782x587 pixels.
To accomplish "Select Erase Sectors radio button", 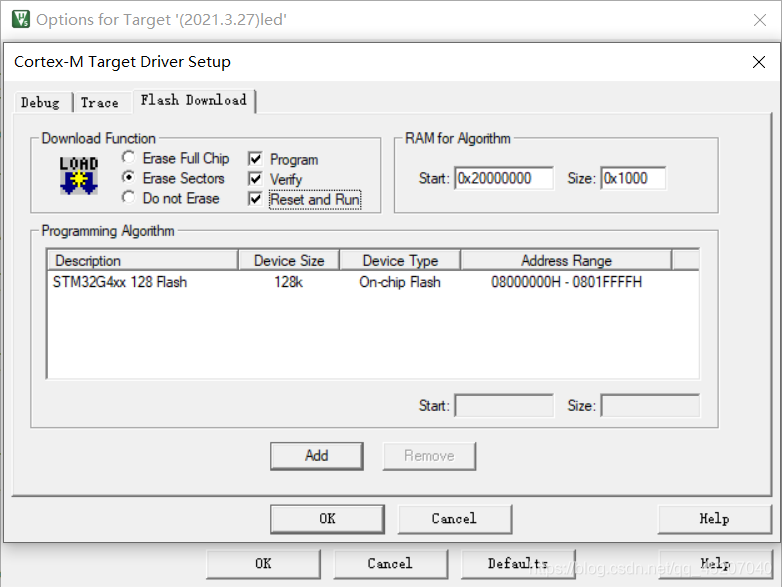I will (x=128, y=178).
